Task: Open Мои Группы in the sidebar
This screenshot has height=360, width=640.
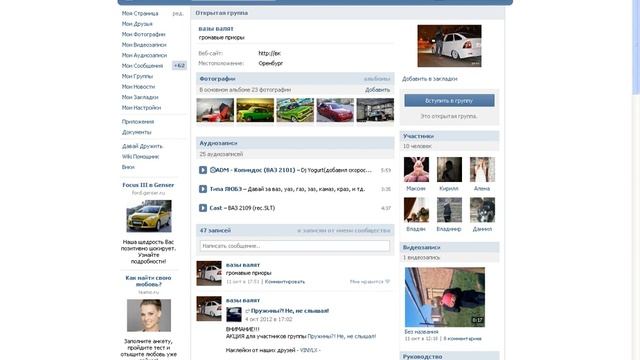Action: click(137, 76)
